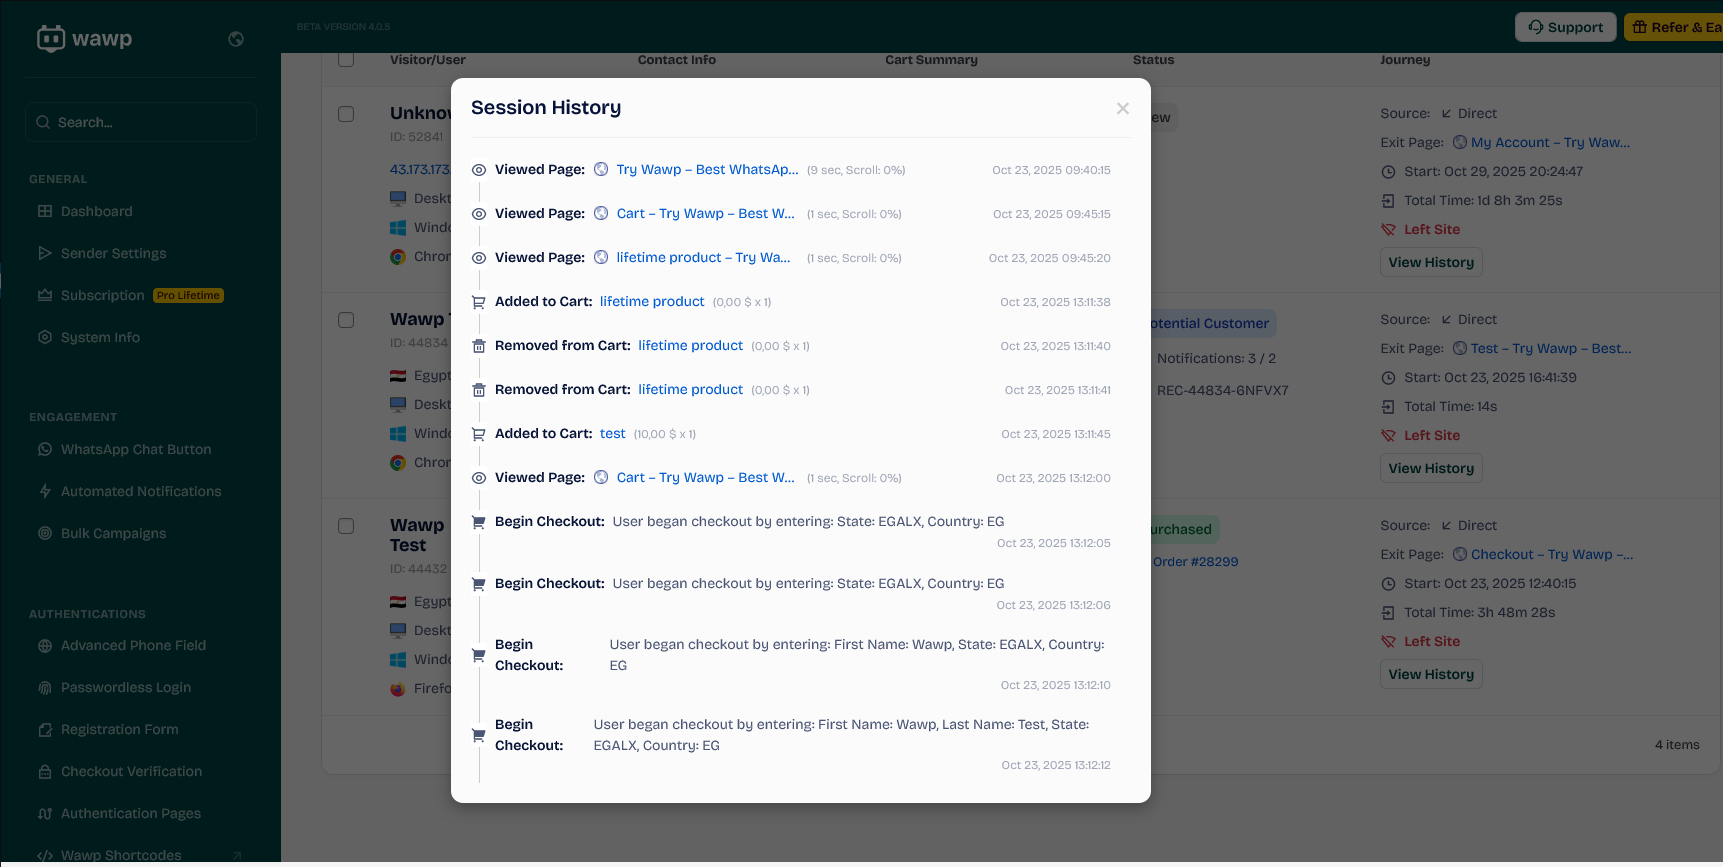
Task: Open Order #28299 link
Action: click(x=1195, y=562)
